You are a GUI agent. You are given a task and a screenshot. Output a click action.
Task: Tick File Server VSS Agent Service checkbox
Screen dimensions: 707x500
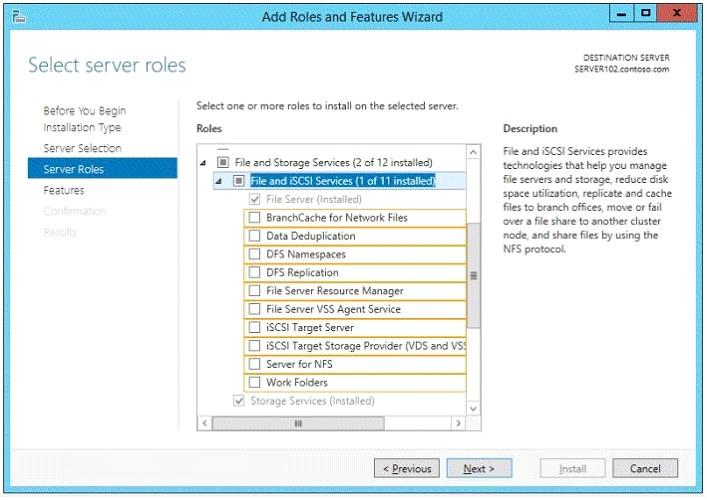pos(254,309)
